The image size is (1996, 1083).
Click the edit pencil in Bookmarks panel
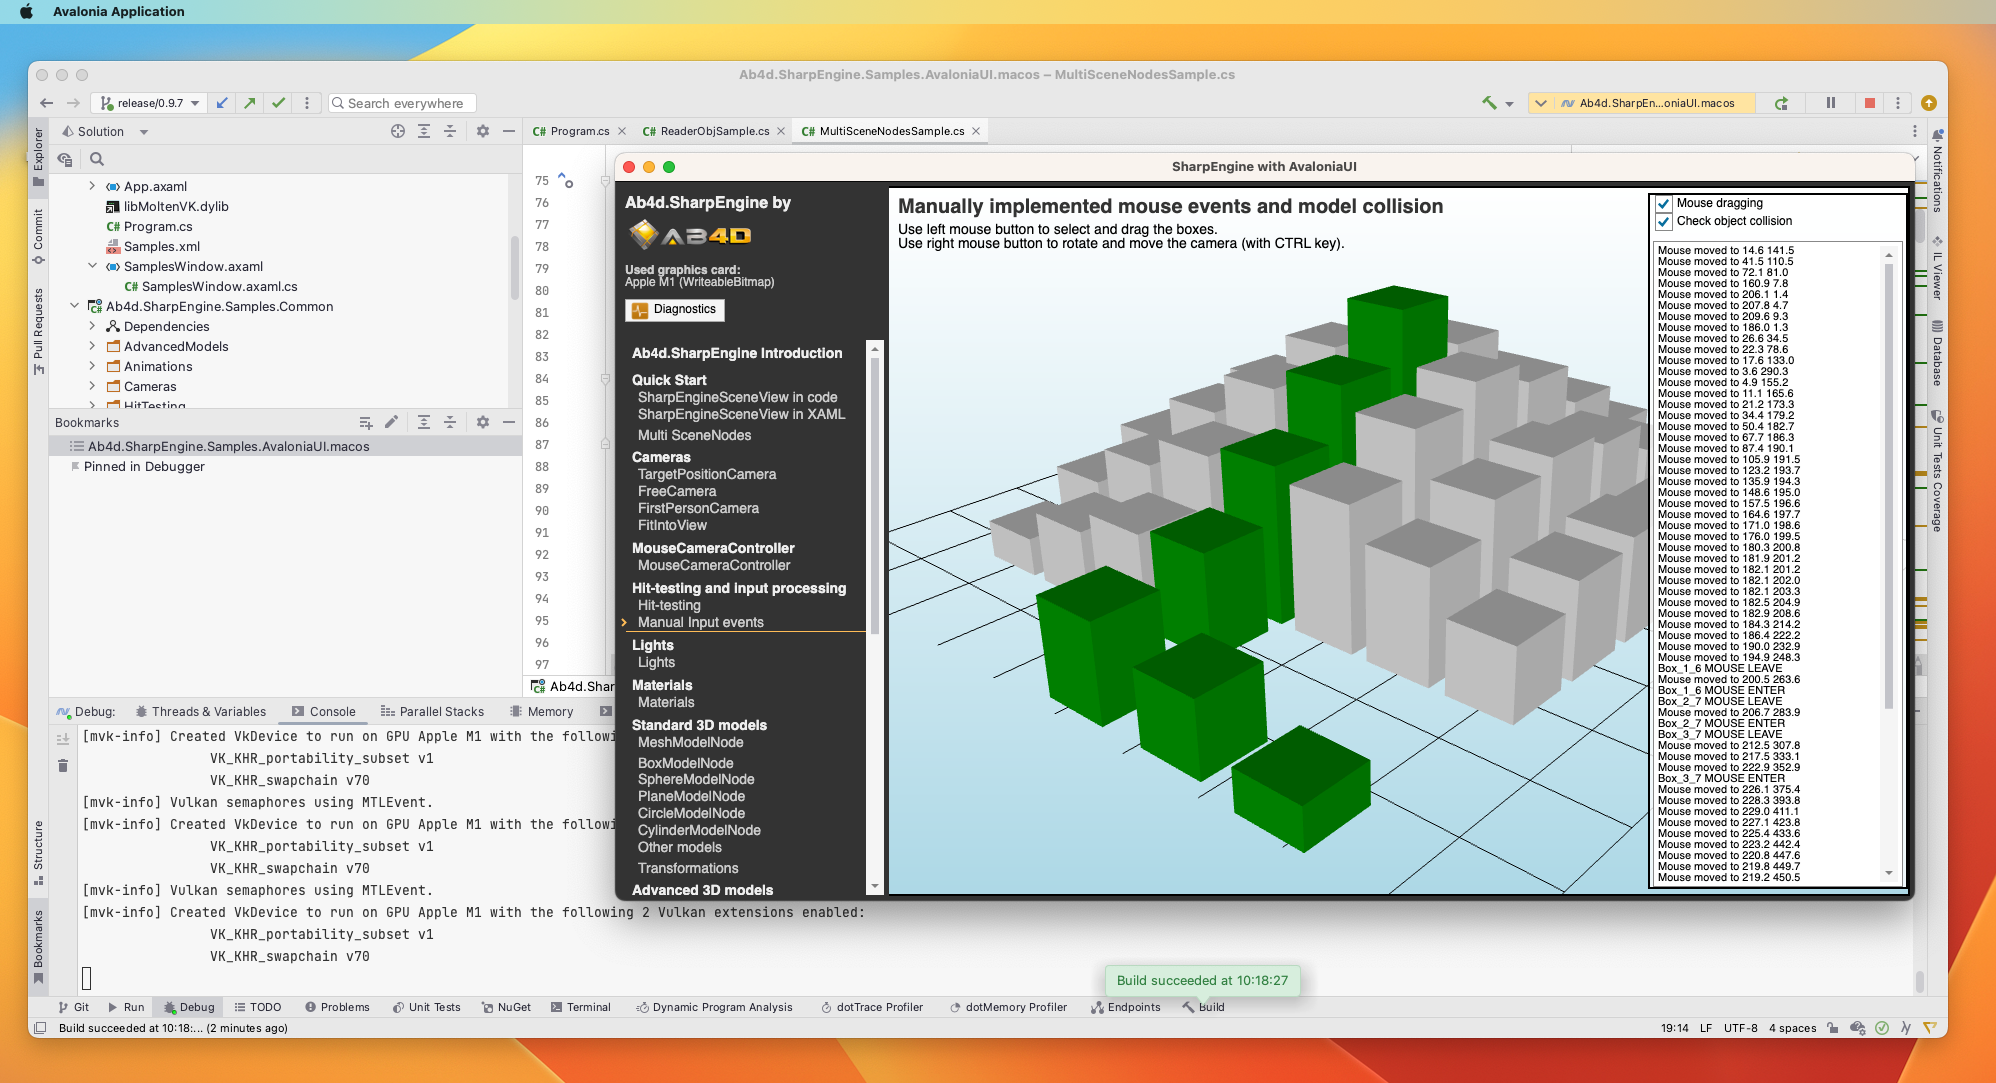click(x=391, y=422)
